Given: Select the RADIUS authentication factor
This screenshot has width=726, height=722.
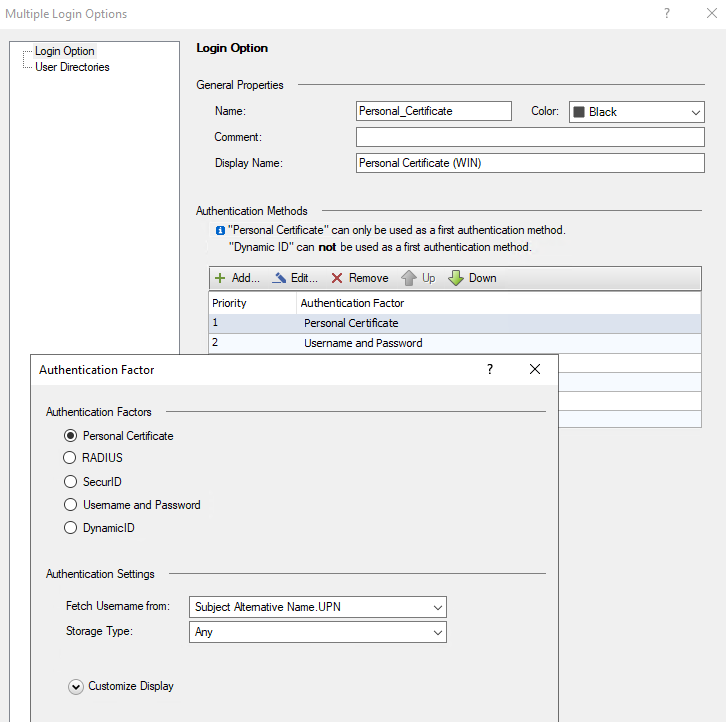Looking at the screenshot, I should pyautogui.click(x=70, y=458).
